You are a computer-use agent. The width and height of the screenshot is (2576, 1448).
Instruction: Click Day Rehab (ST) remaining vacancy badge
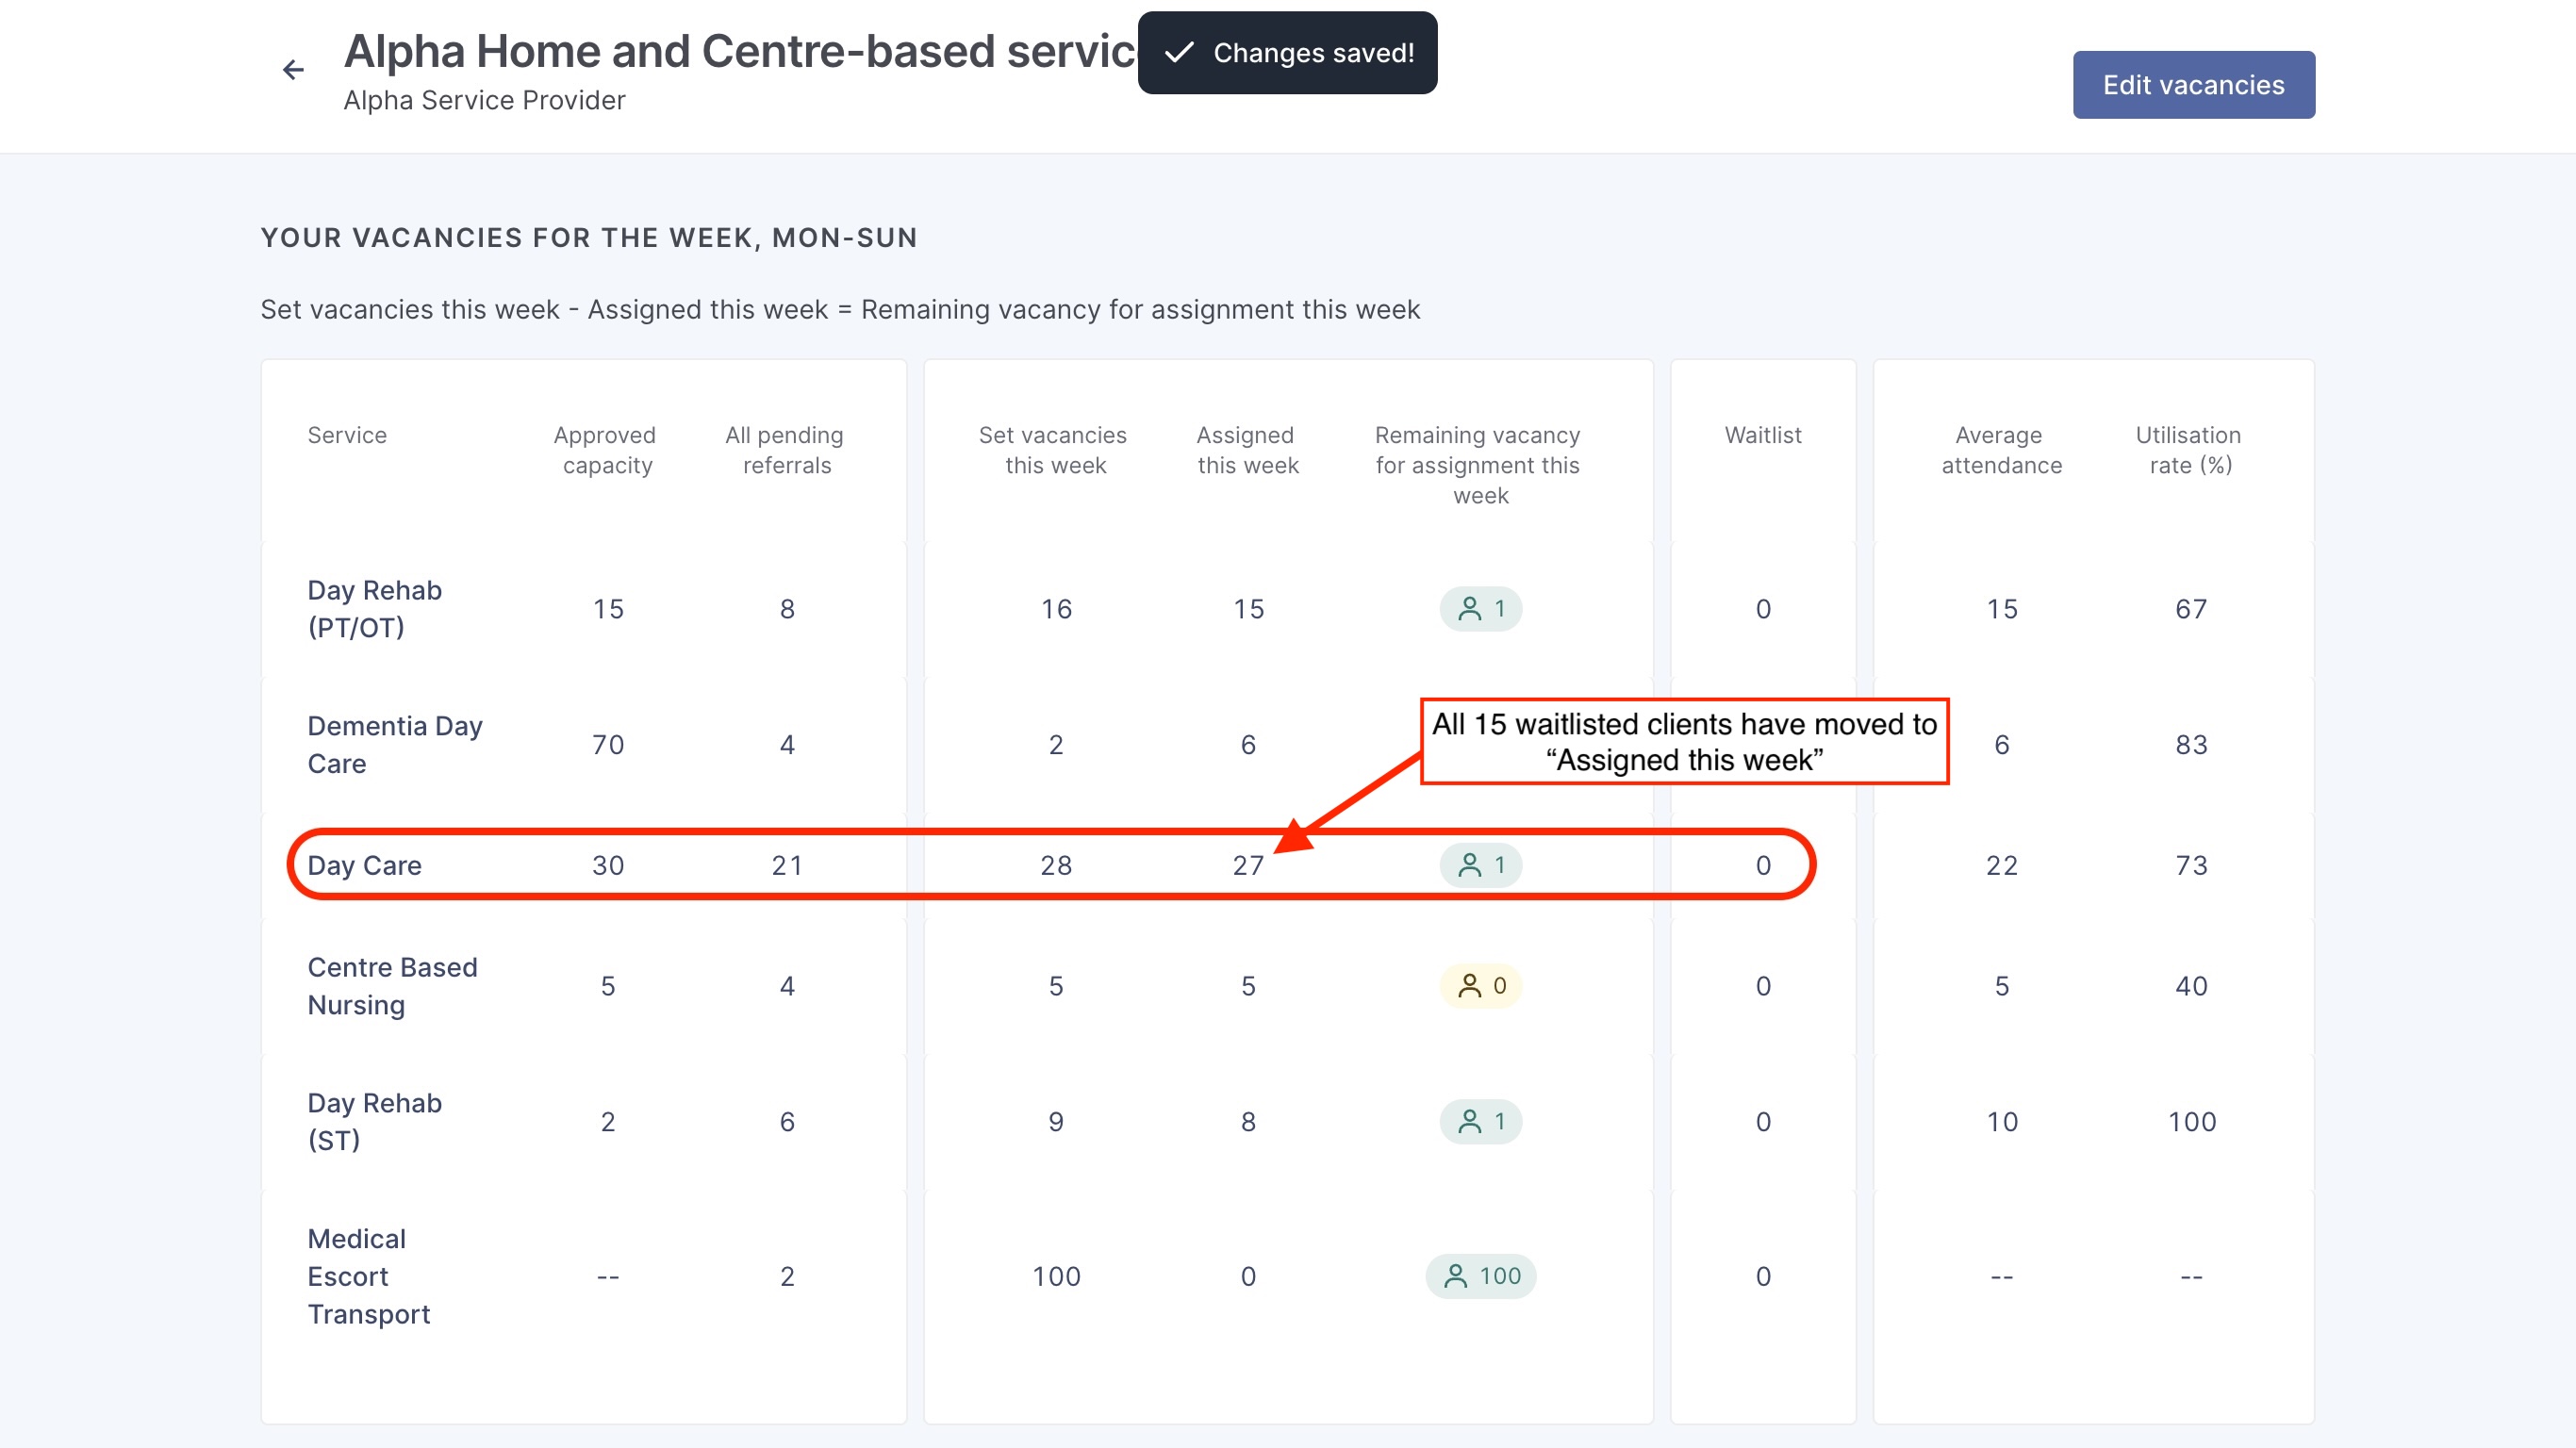tap(1480, 1122)
